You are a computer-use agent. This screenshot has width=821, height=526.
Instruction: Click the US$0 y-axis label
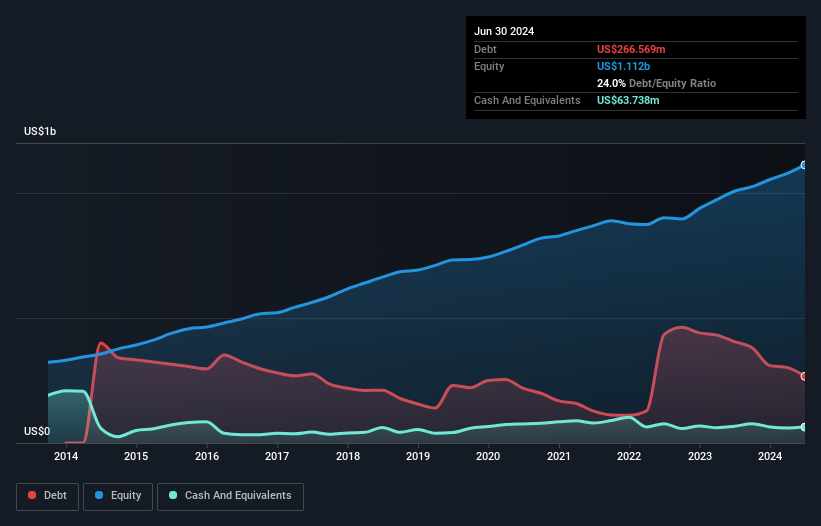[37, 431]
